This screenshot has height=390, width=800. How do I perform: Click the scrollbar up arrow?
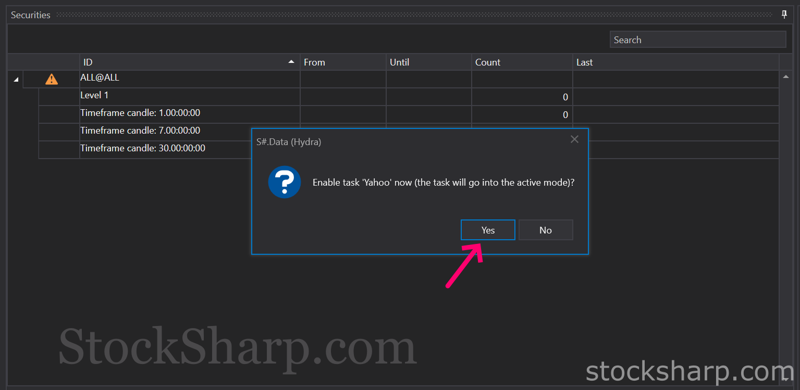(785, 77)
